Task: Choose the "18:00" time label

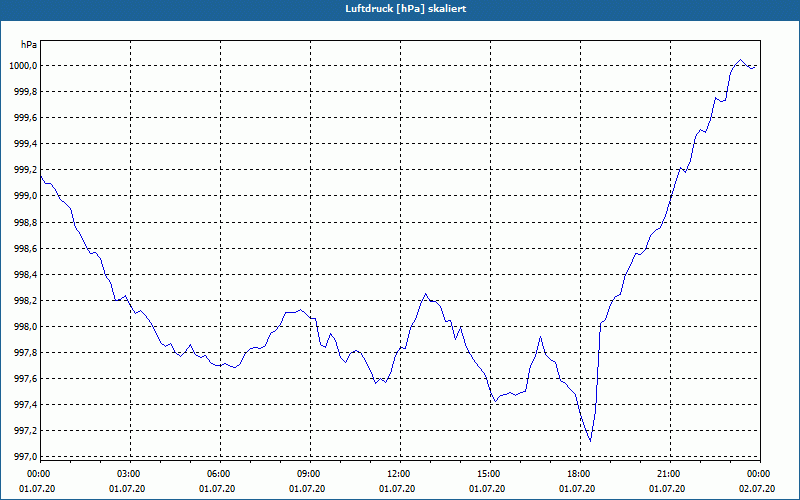Action: [578, 474]
